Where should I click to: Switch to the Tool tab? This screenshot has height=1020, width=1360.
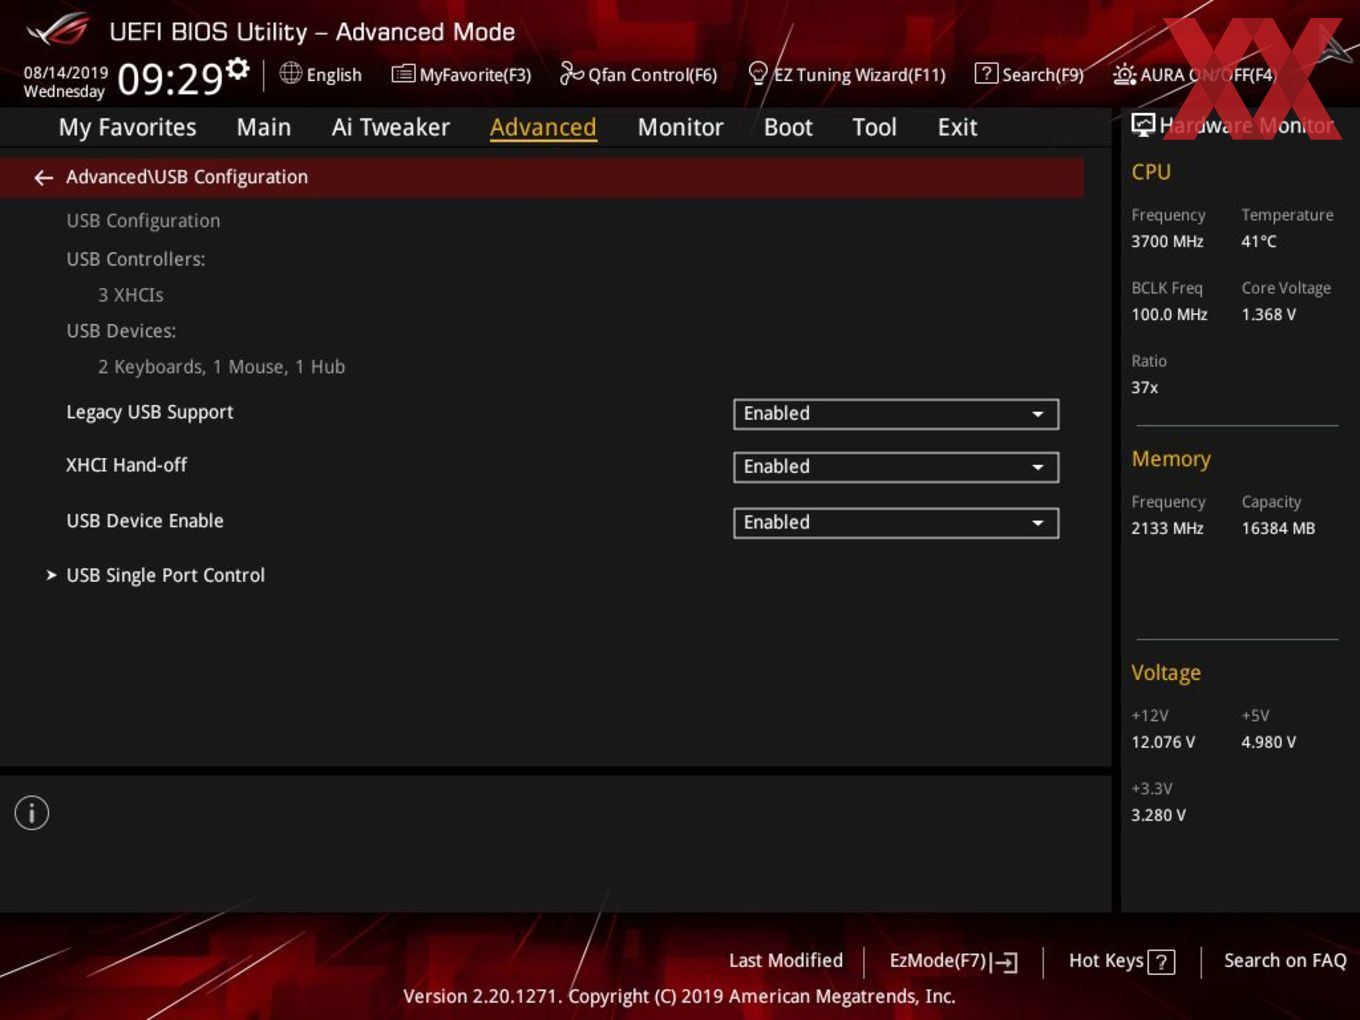(x=874, y=127)
